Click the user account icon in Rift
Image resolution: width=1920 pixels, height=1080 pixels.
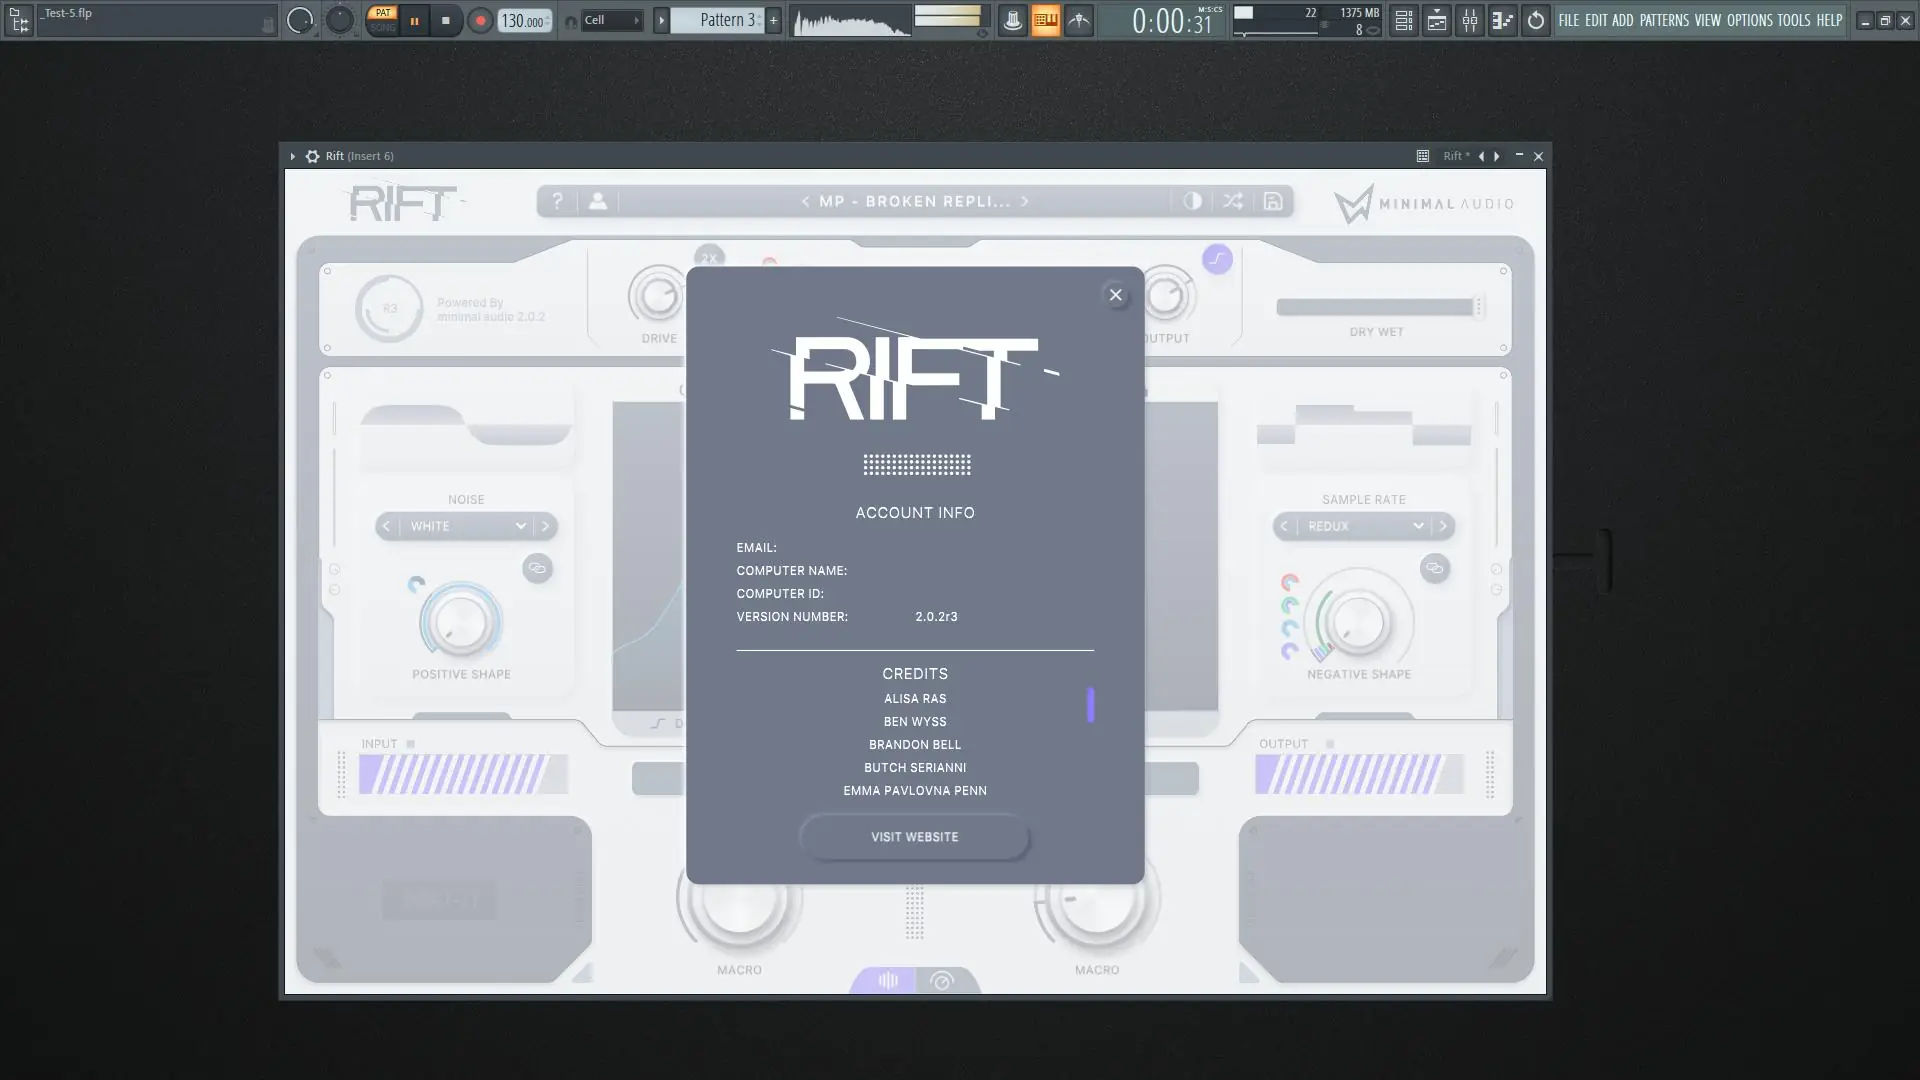597,201
